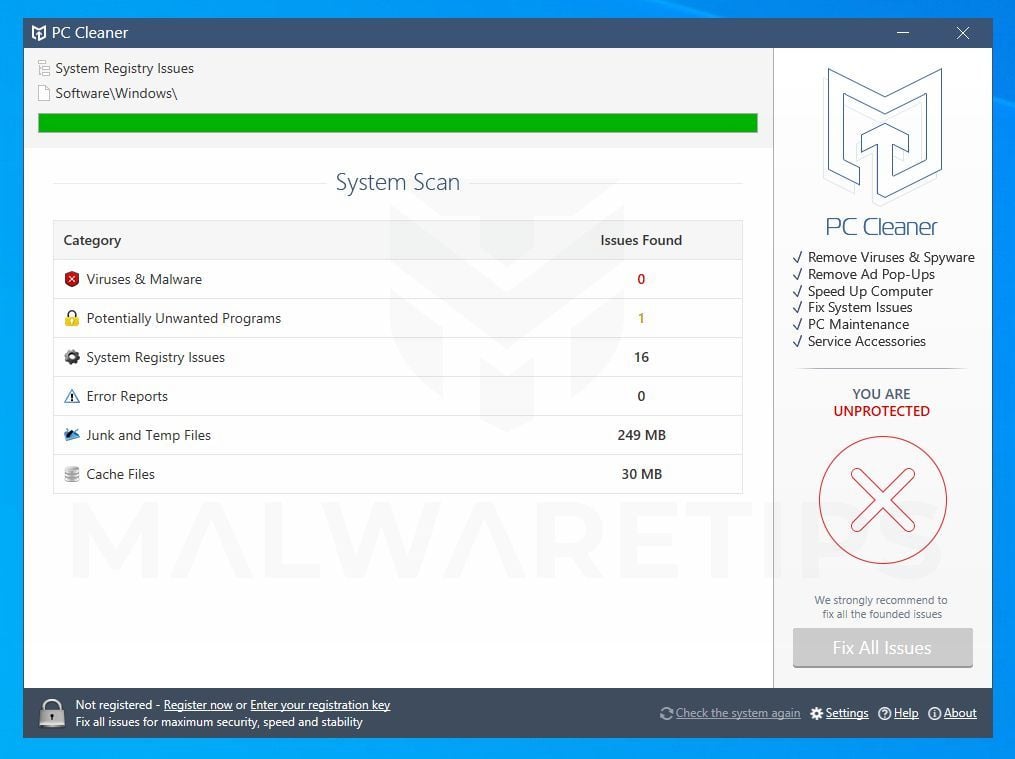Click the Category column header

(92, 240)
